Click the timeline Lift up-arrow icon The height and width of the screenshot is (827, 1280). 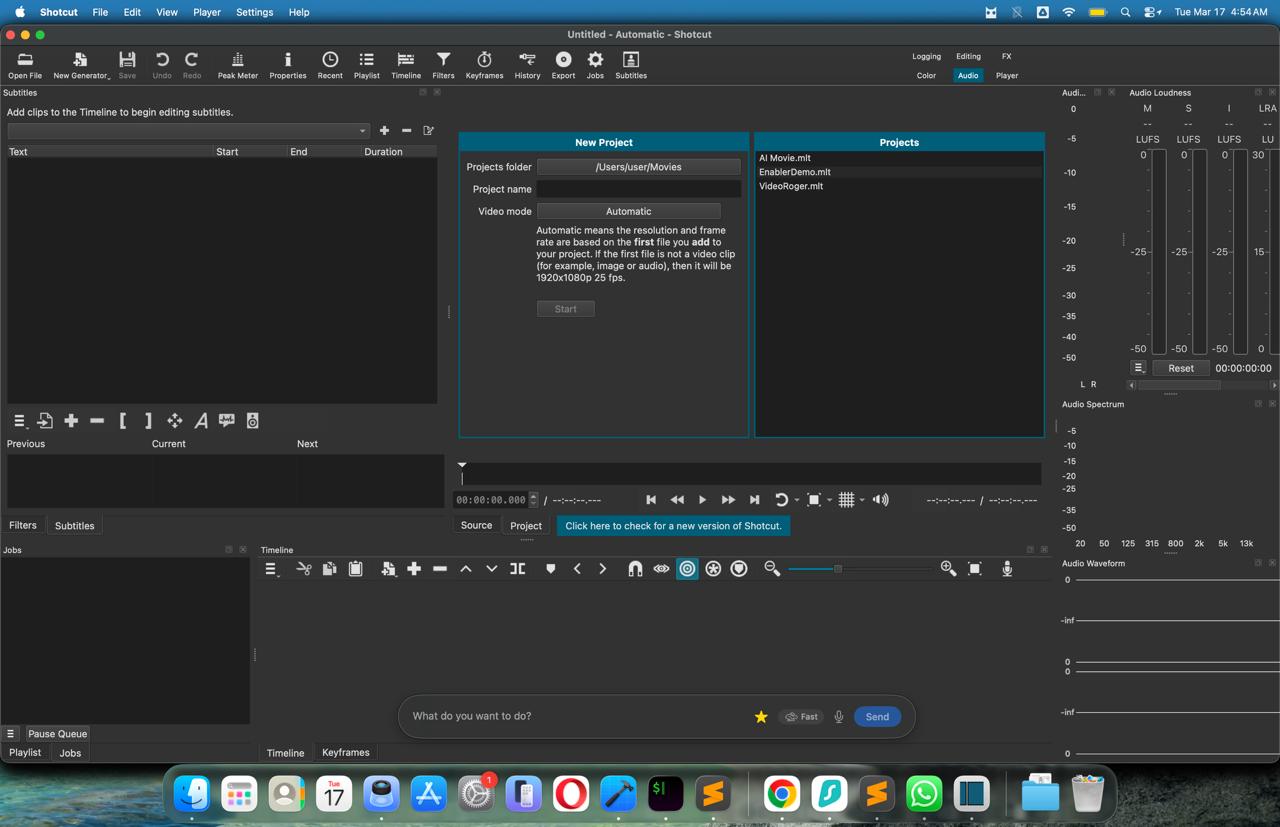pos(466,569)
